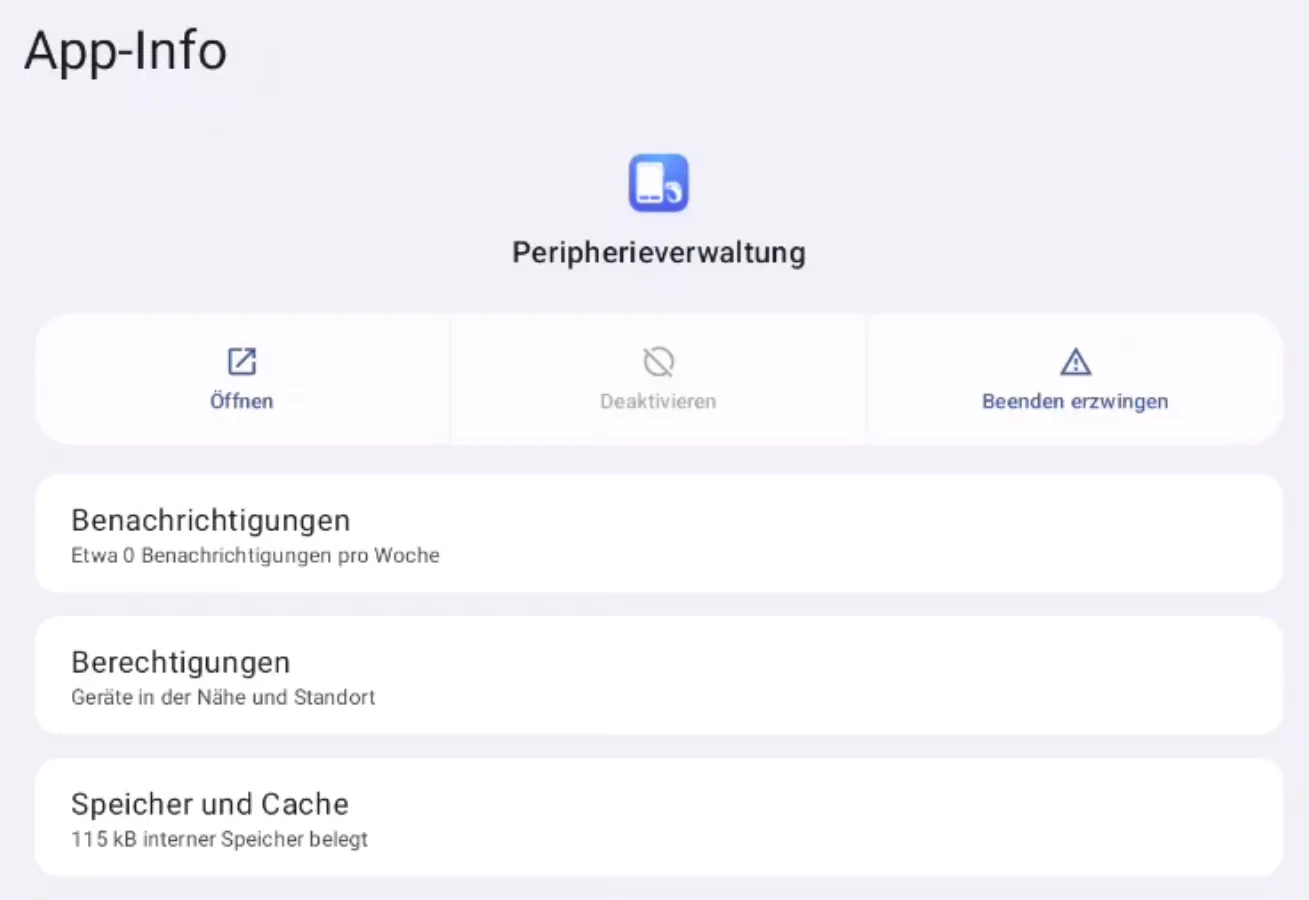Tap 'Geräte in der Nähe und Standort' text
1309x900 pixels.
(x=223, y=698)
